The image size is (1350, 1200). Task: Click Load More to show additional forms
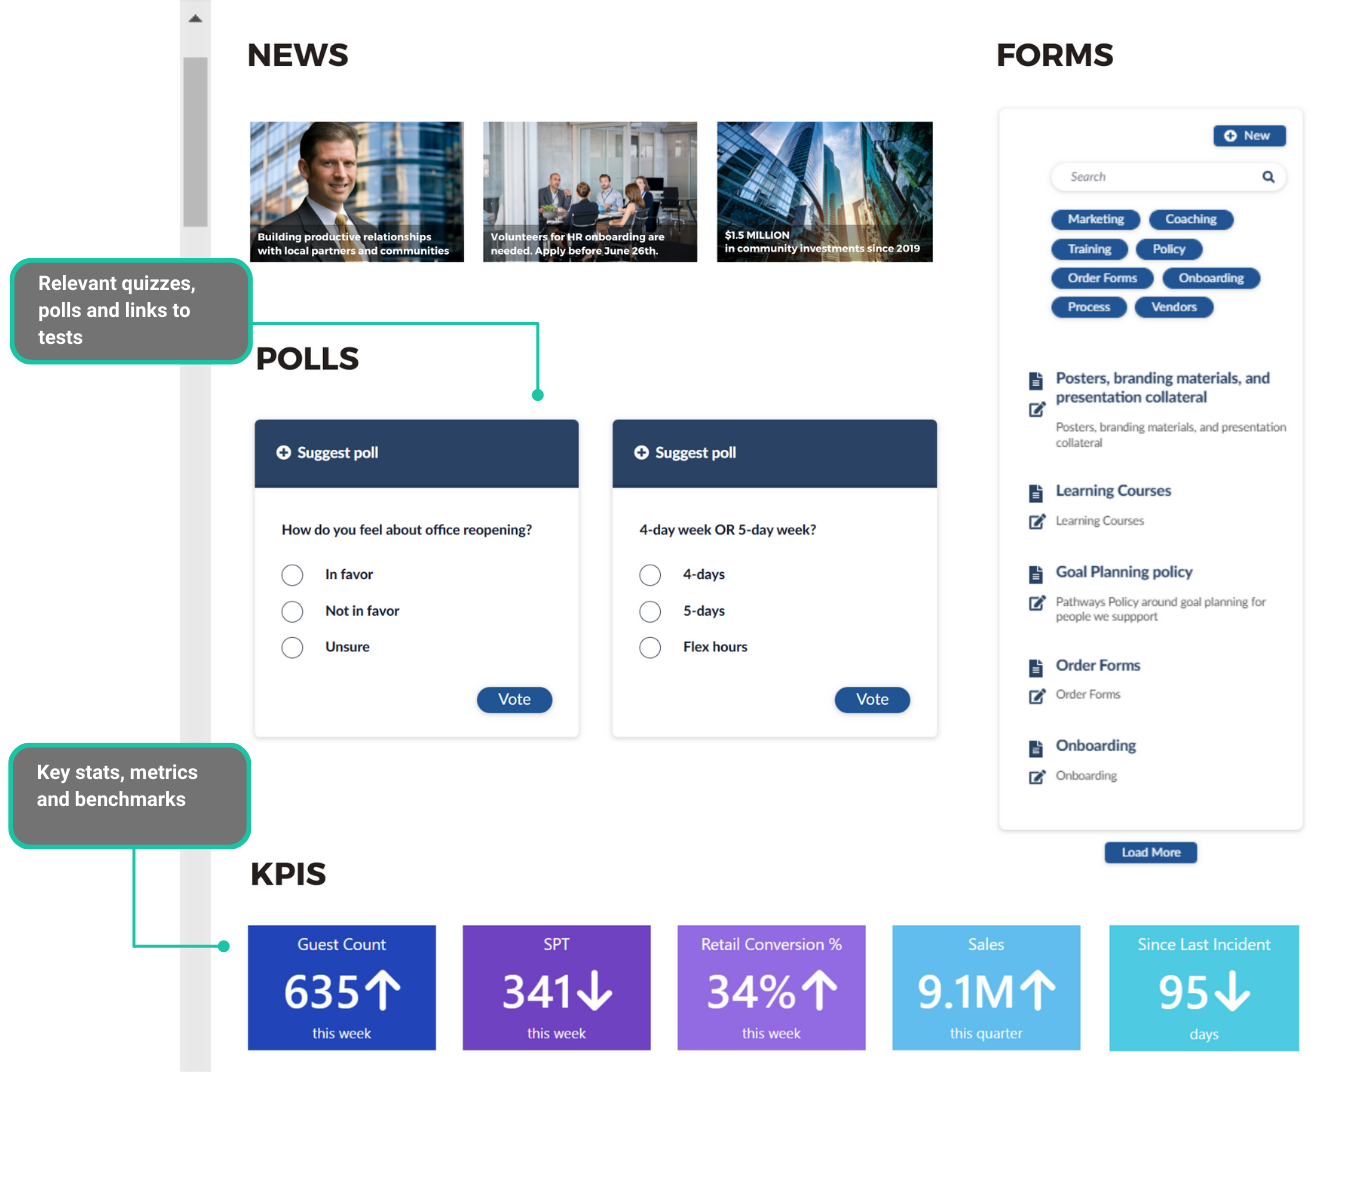(x=1150, y=852)
